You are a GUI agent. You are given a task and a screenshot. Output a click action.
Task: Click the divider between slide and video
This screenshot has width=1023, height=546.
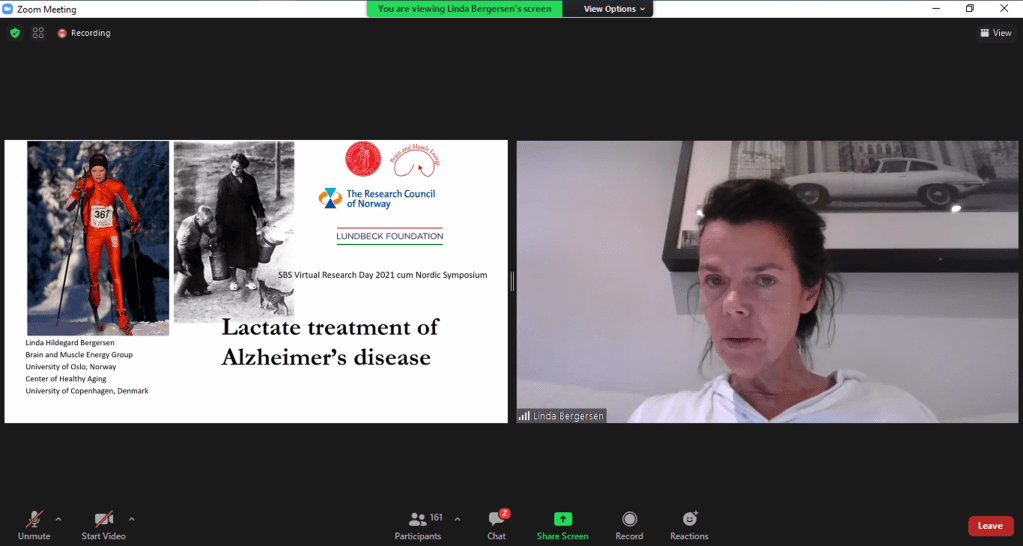pyautogui.click(x=512, y=282)
